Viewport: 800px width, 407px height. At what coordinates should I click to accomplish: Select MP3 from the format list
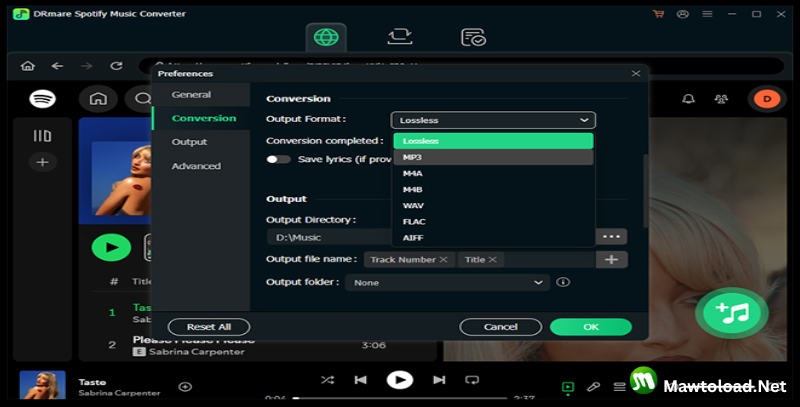pos(493,157)
